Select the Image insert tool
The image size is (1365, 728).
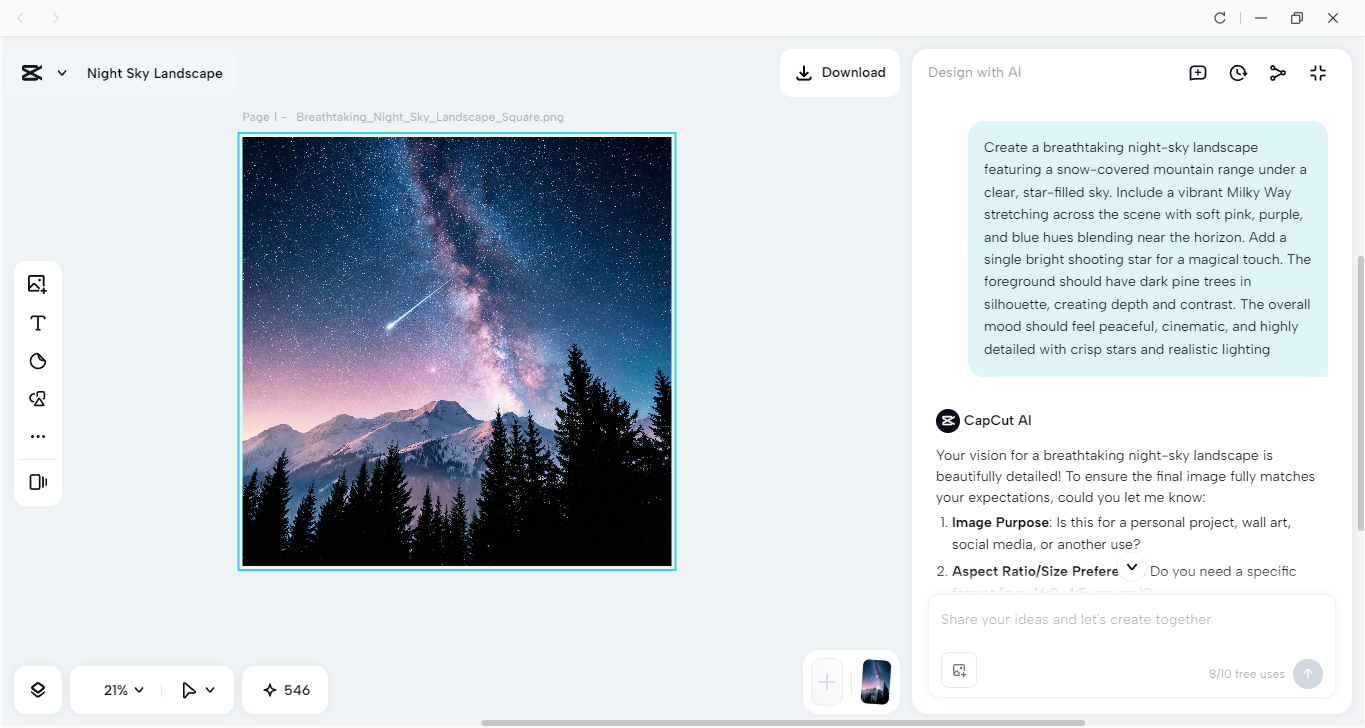point(37,283)
